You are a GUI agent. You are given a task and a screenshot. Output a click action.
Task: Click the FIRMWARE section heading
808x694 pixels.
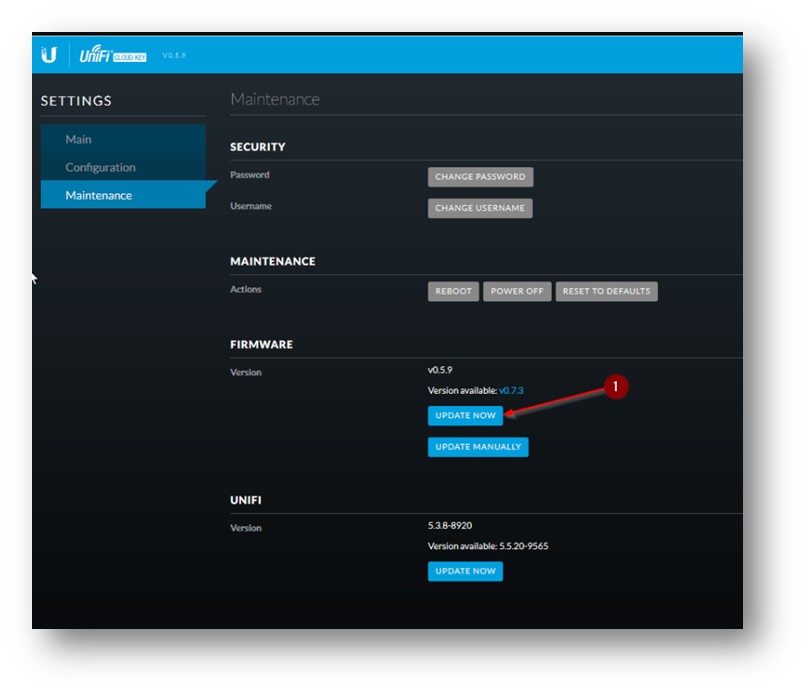261,345
